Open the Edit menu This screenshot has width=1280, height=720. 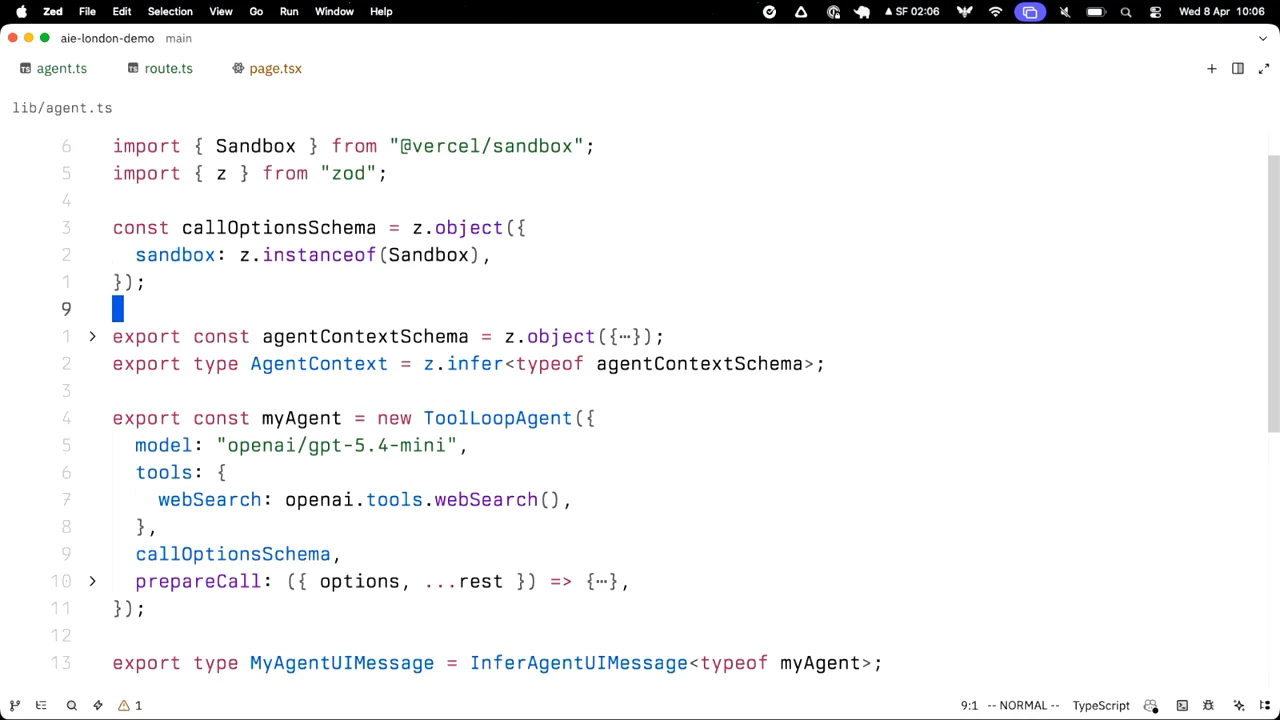[x=121, y=11]
